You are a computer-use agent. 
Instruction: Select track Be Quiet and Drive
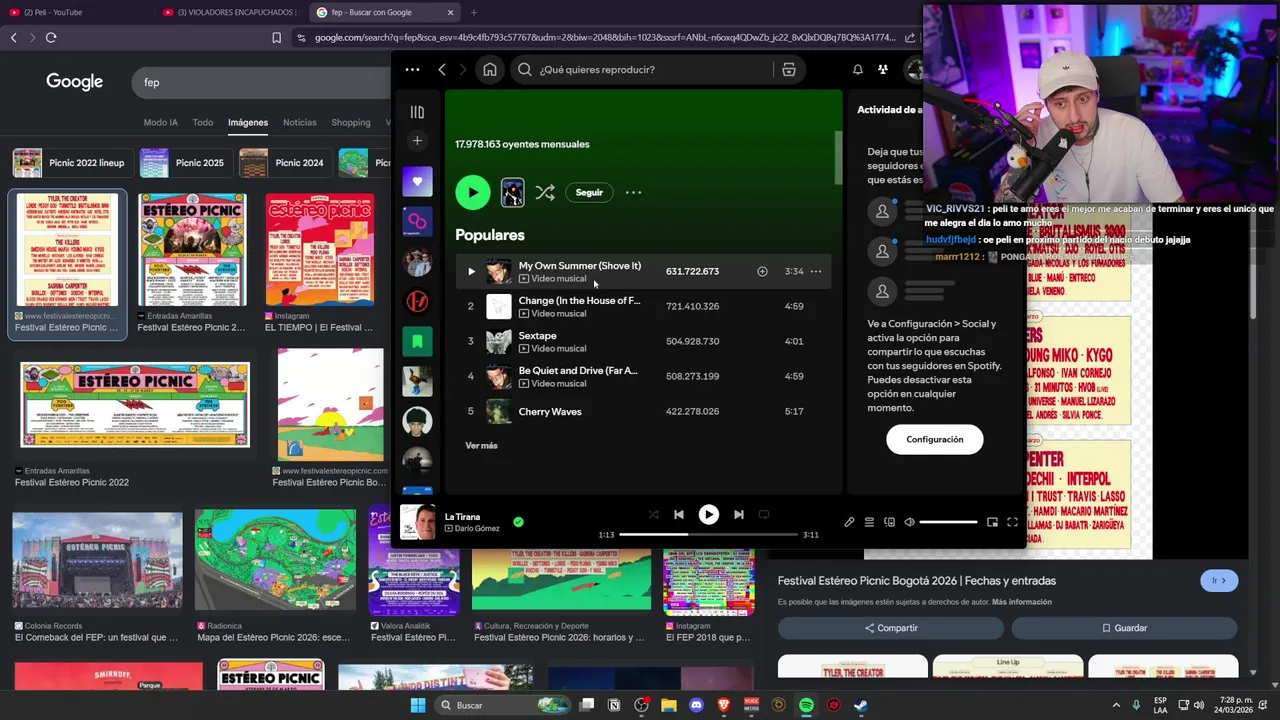pos(644,376)
